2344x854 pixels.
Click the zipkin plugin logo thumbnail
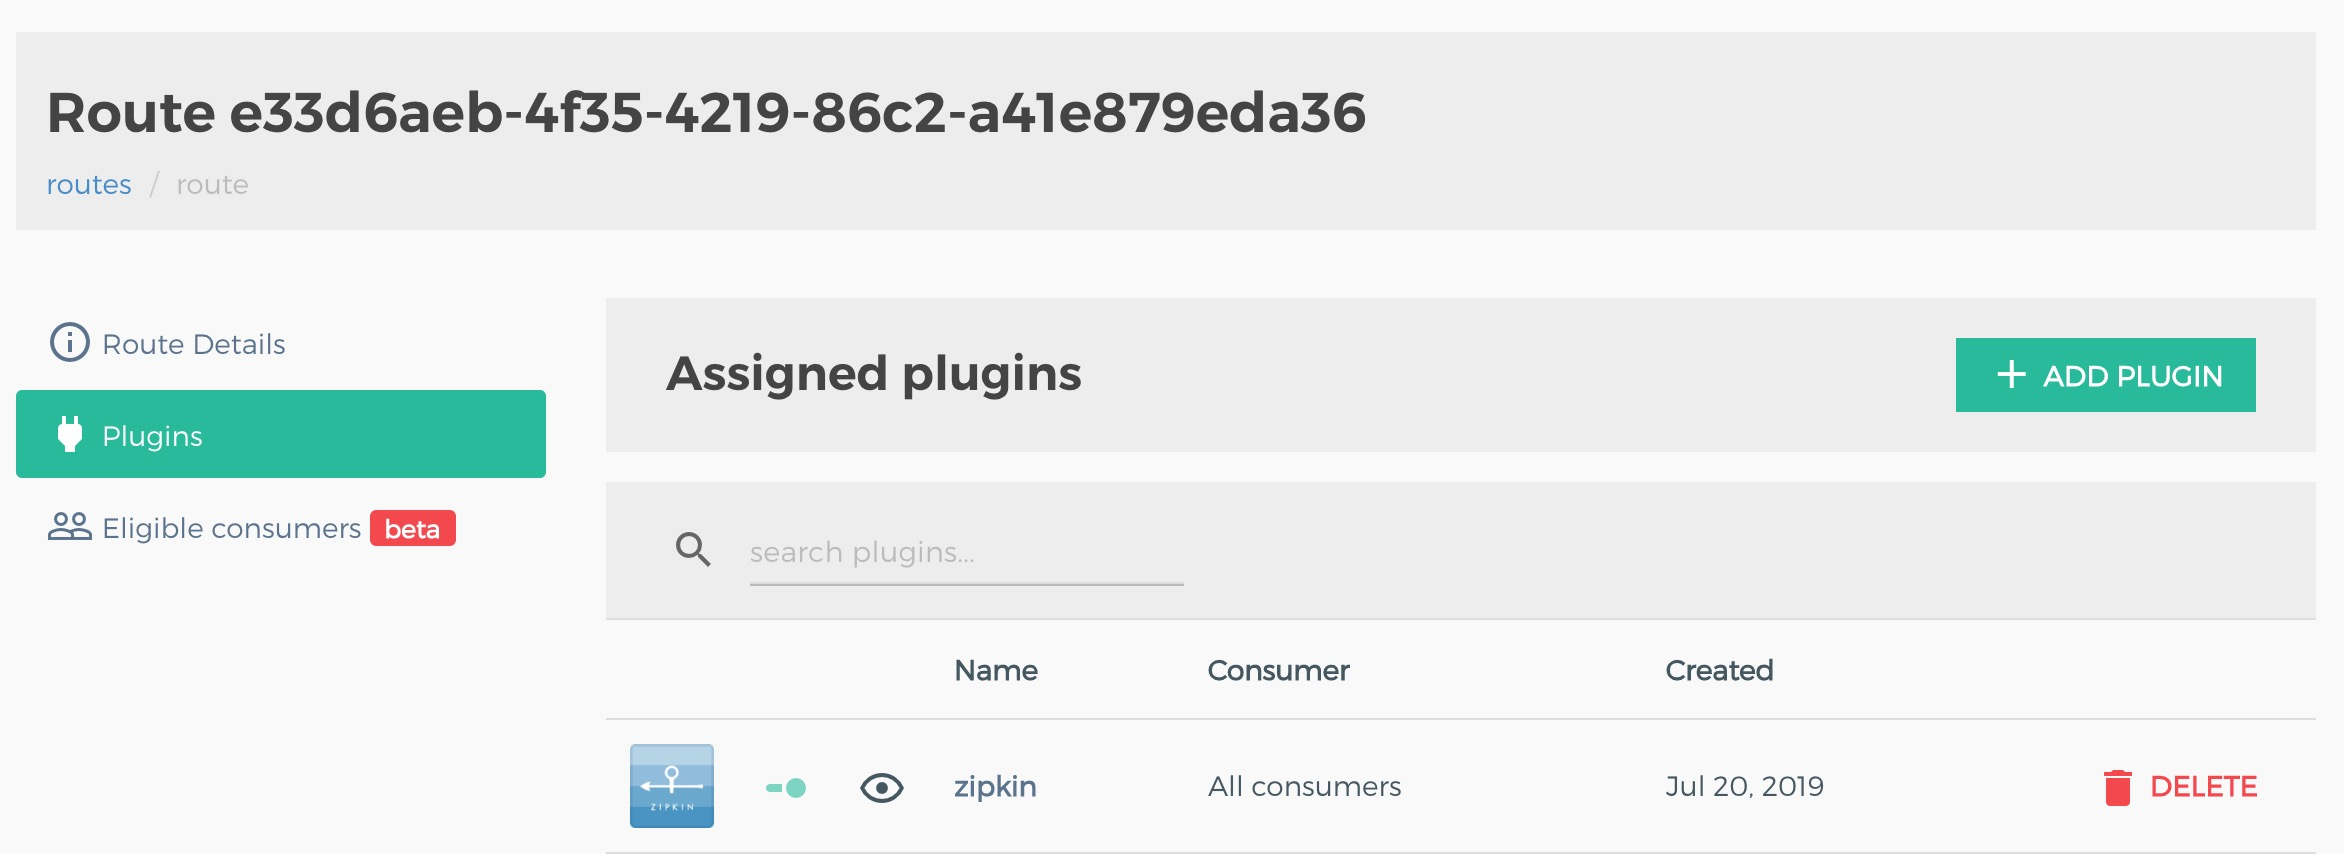[672, 786]
